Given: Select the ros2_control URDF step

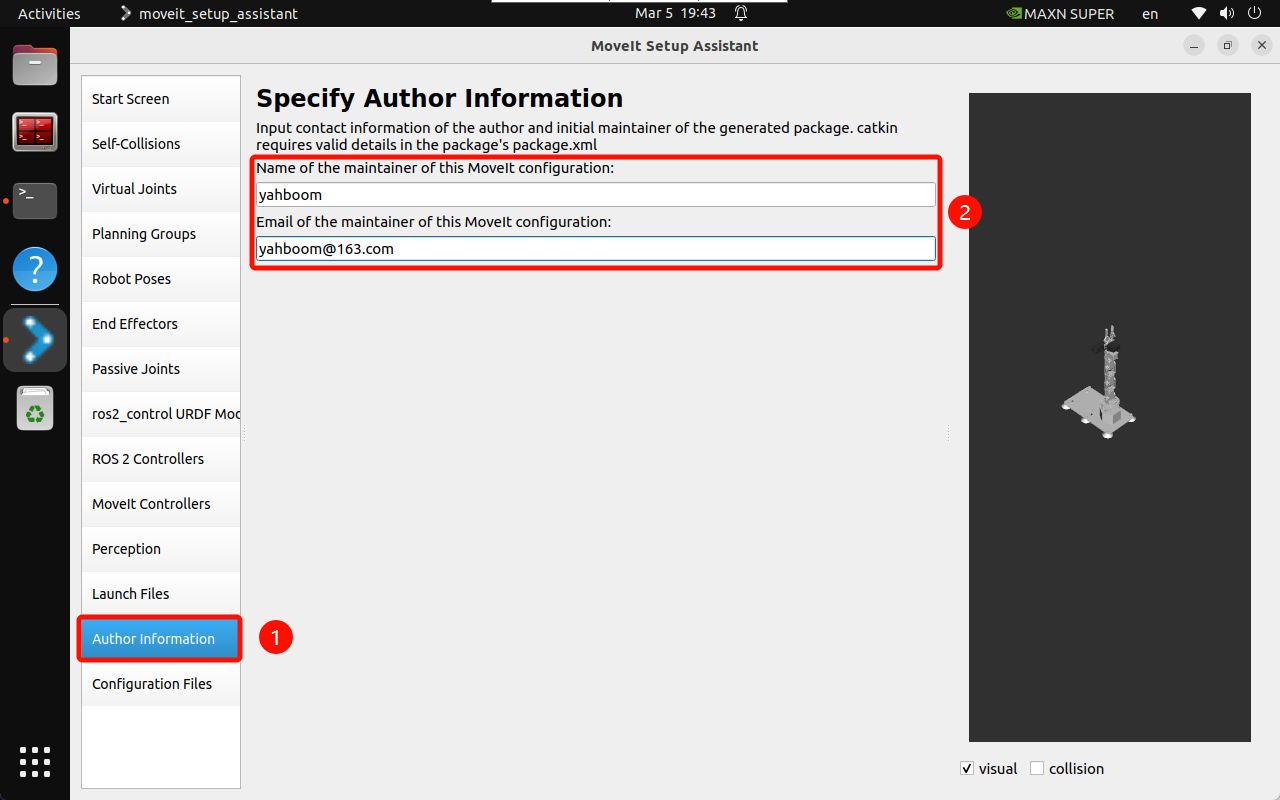Looking at the screenshot, I should point(161,414).
